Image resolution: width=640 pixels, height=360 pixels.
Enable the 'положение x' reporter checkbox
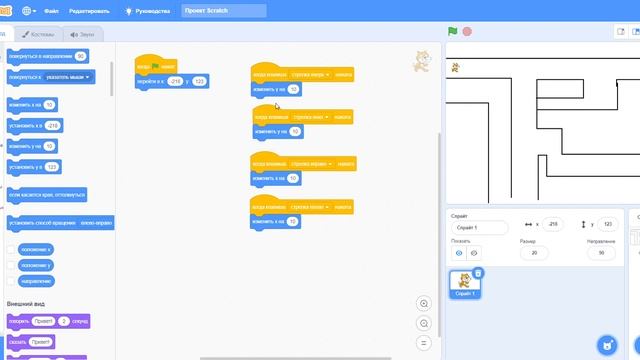click(11, 249)
